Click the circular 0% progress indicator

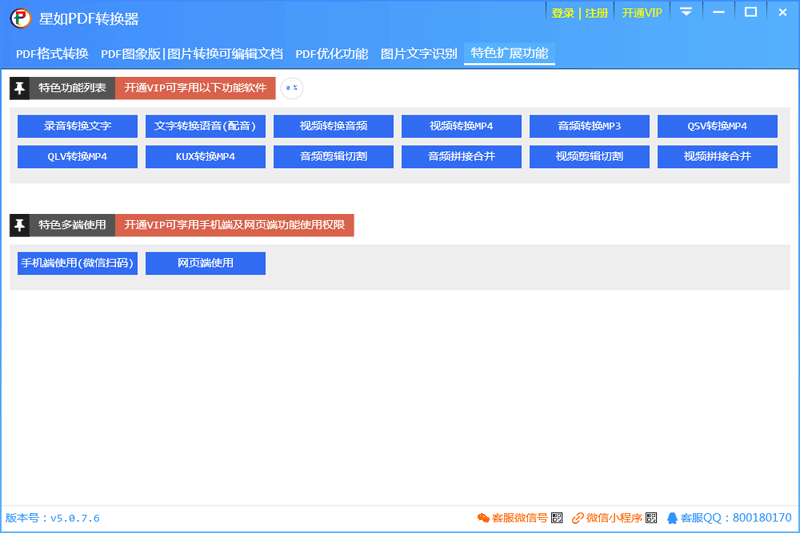[x=292, y=88]
